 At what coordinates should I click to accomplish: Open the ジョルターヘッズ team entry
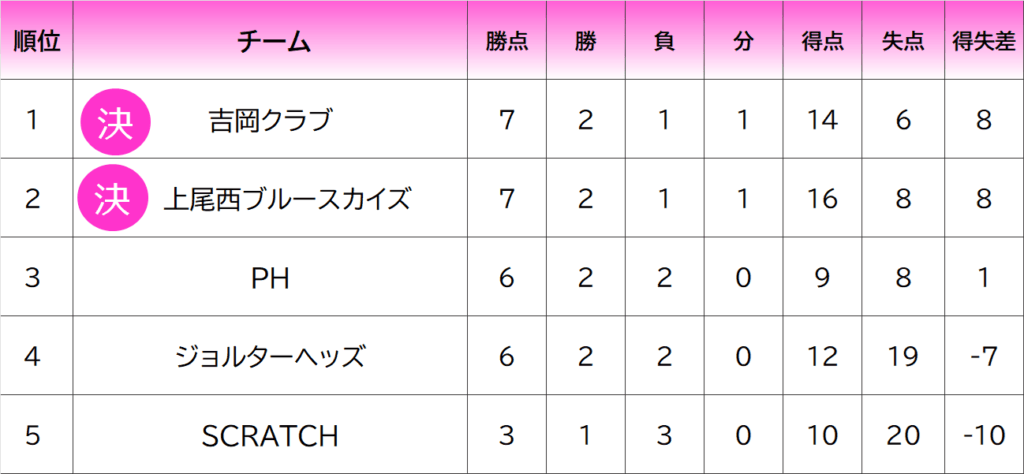click(x=271, y=357)
